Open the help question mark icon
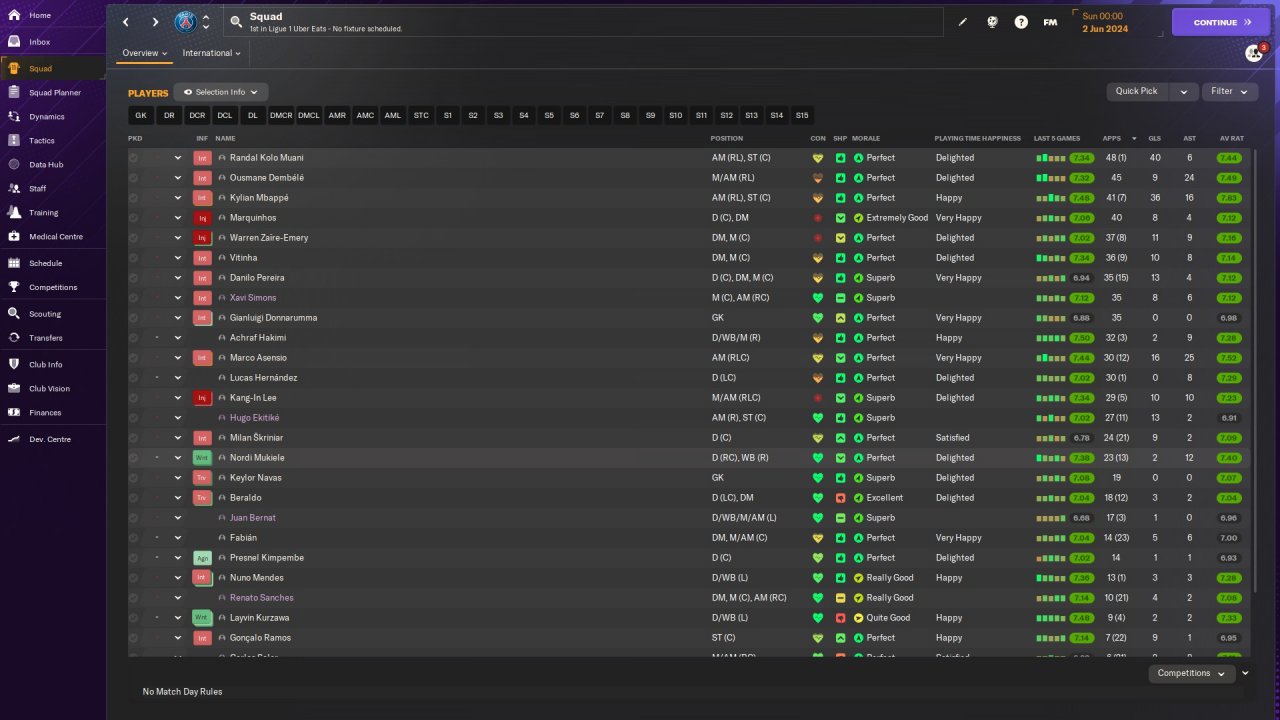Screen dimensions: 1280x720 [1021, 22]
